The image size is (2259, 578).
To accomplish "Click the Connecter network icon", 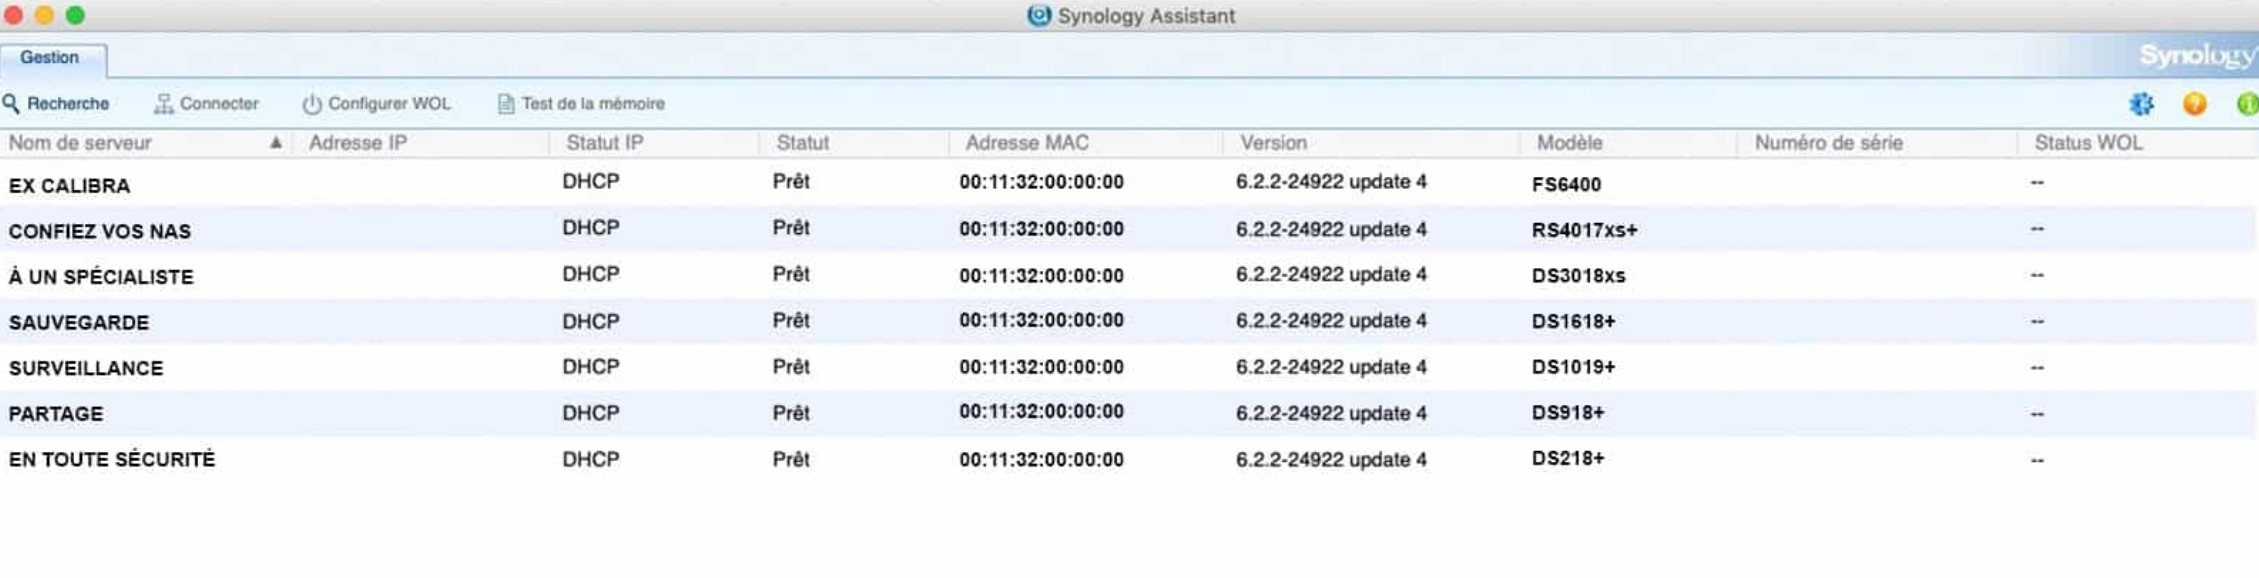I will pyautogui.click(x=163, y=104).
